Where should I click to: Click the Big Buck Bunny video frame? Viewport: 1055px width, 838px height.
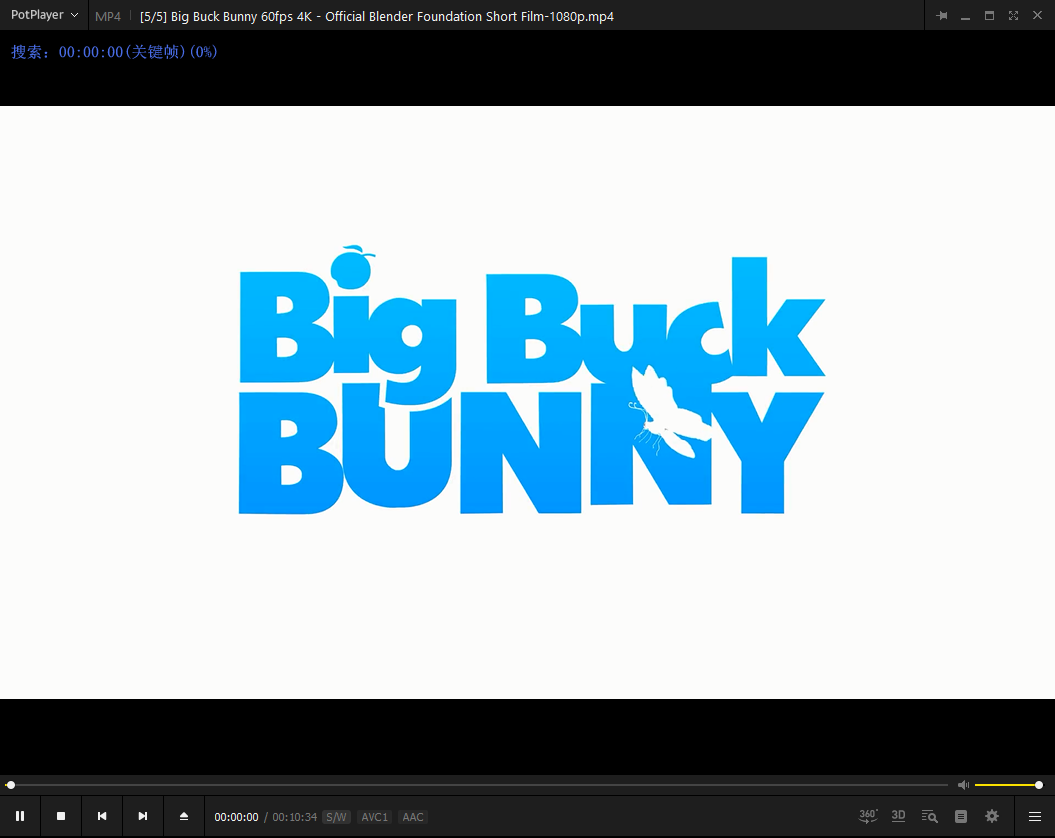(x=528, y=403)
